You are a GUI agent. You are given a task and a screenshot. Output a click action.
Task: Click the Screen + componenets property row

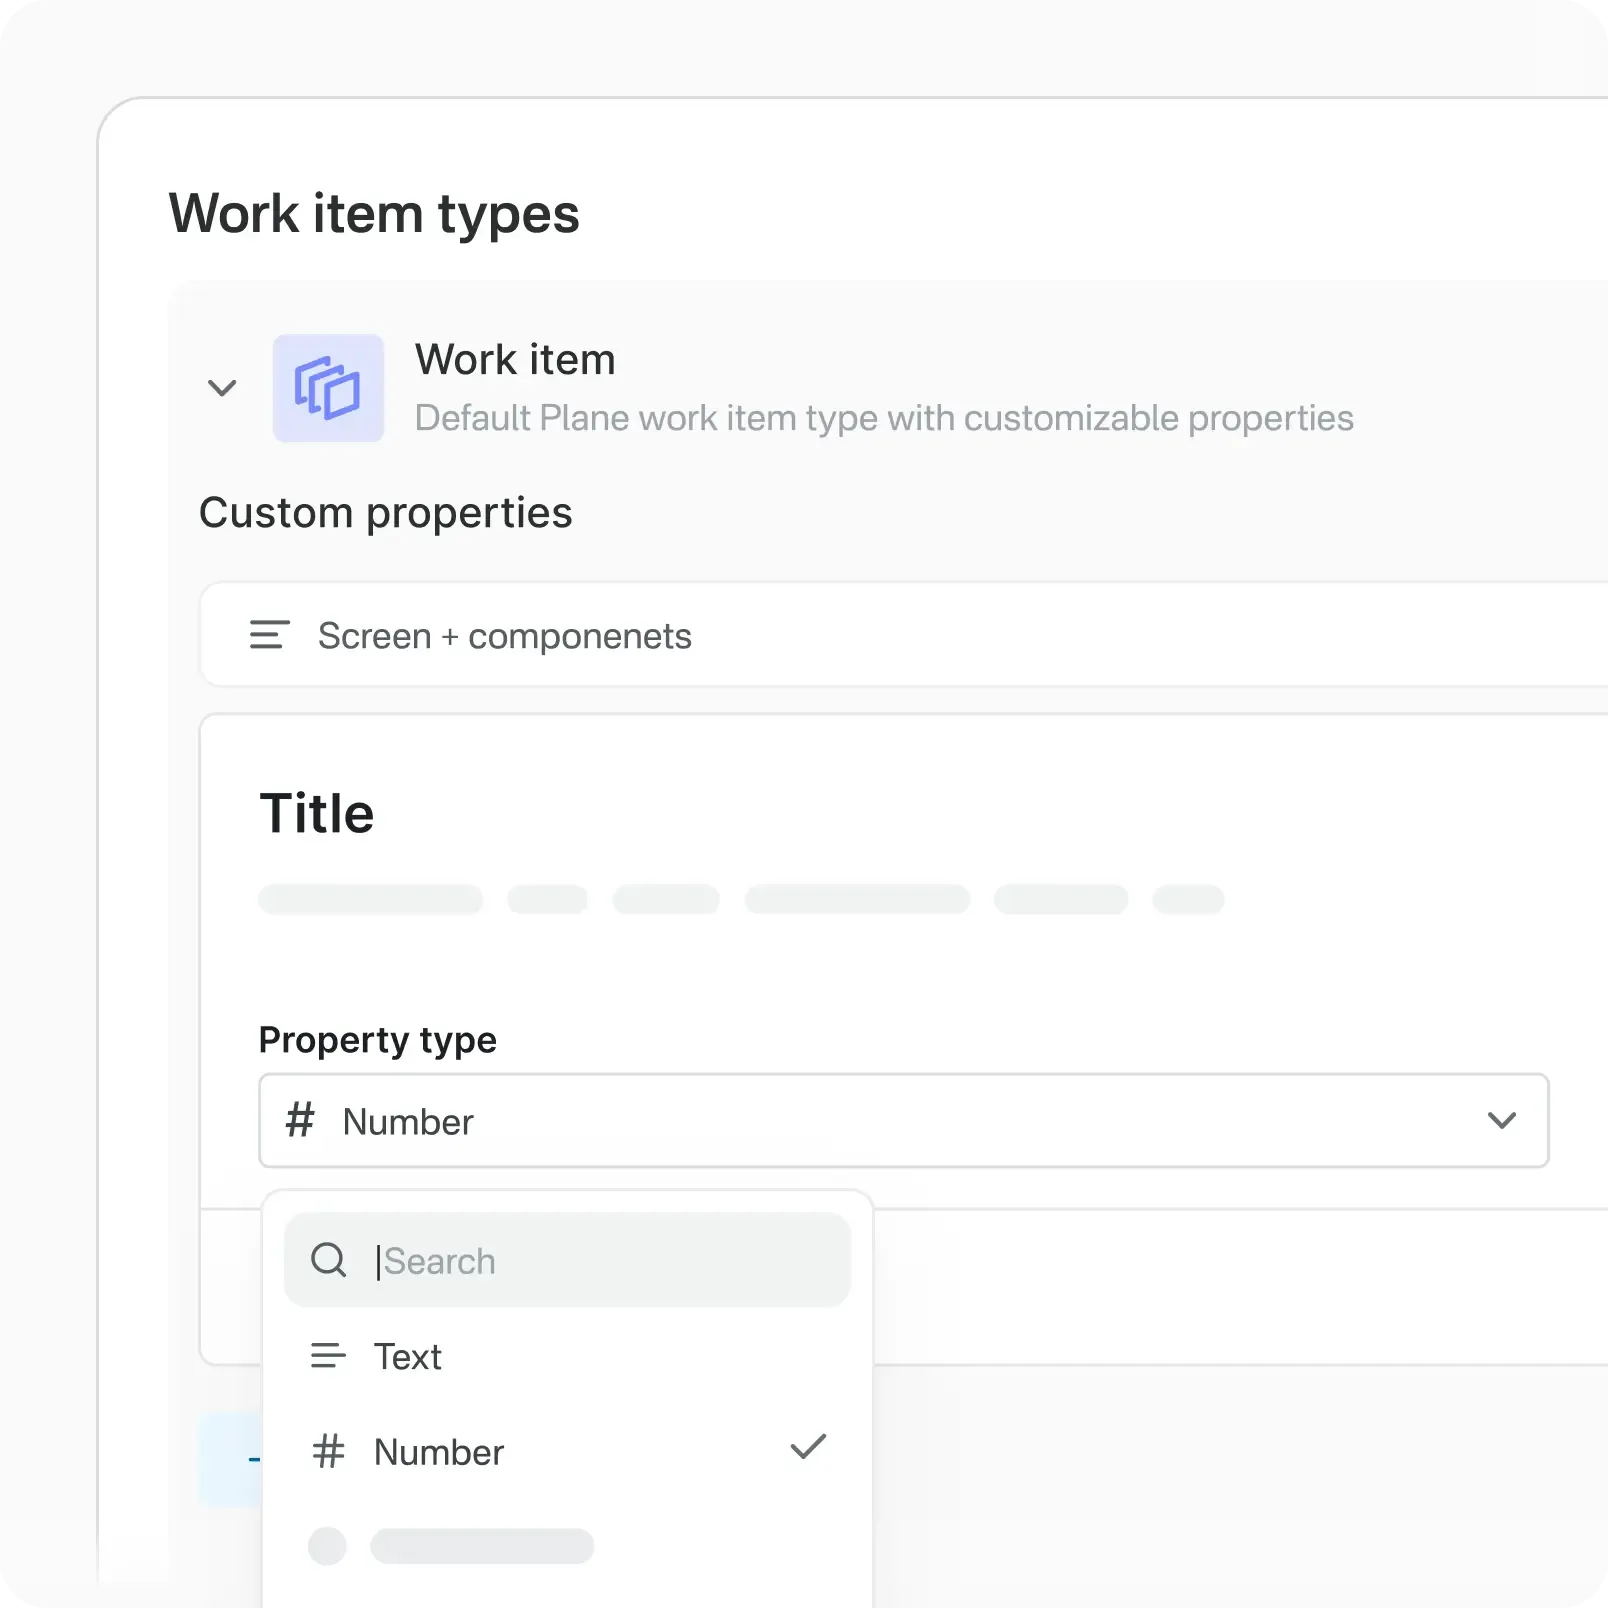[504, 635]
